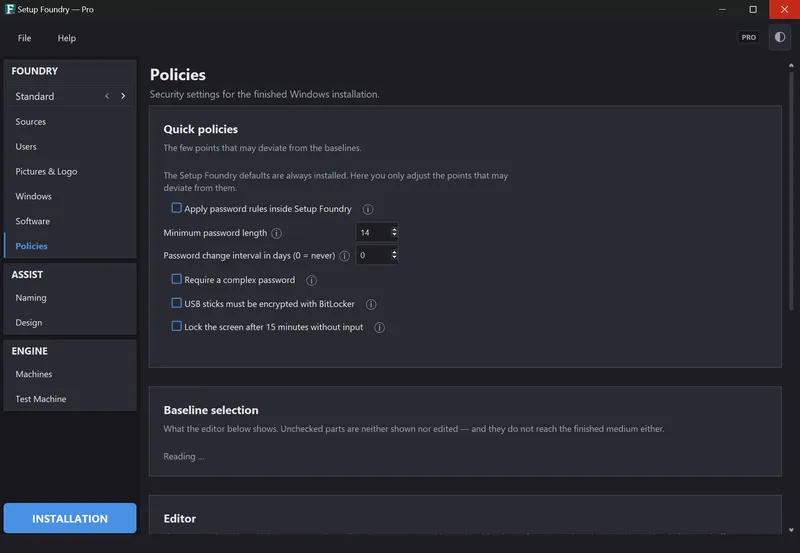This screenshot has width=800, height=553.
Task: Select the Policies page in sidebar
Action: [x=70, y=246]
